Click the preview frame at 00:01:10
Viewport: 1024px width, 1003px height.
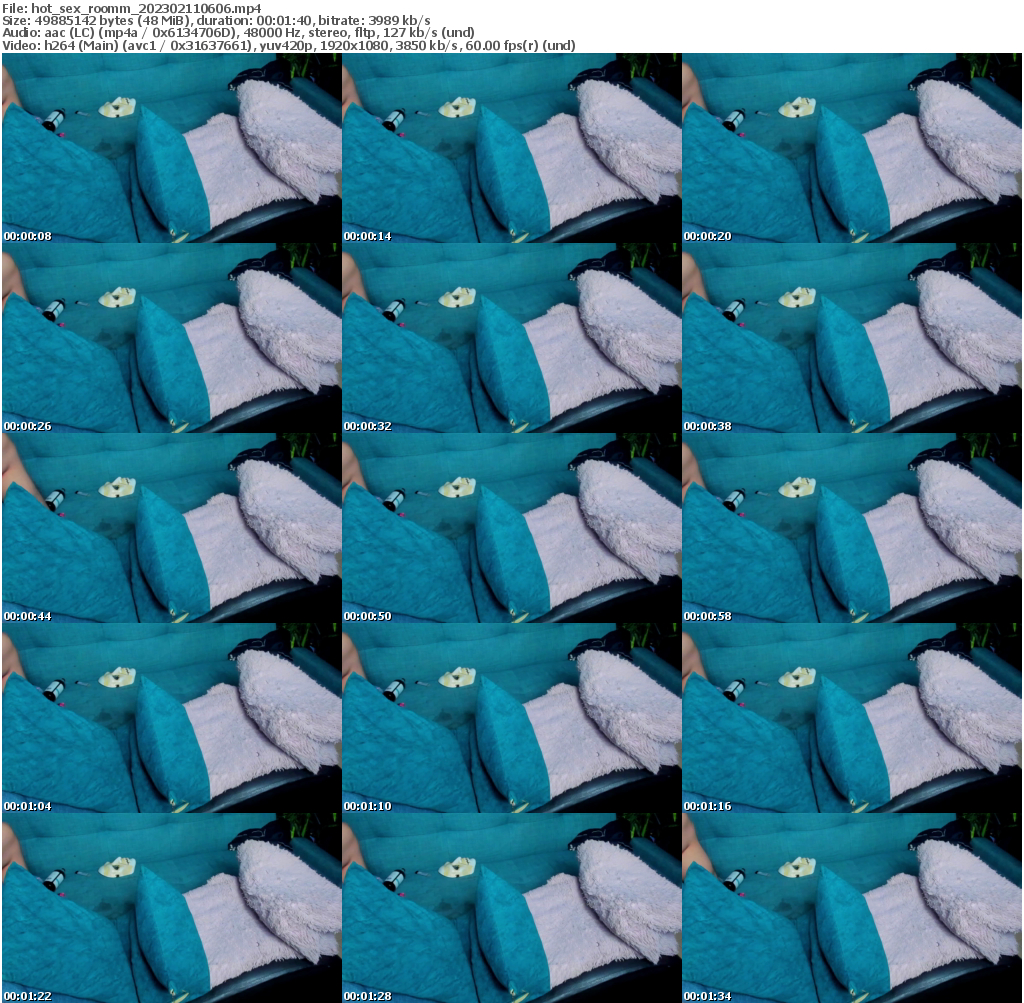pyautogui.click(x=511, y=718)
